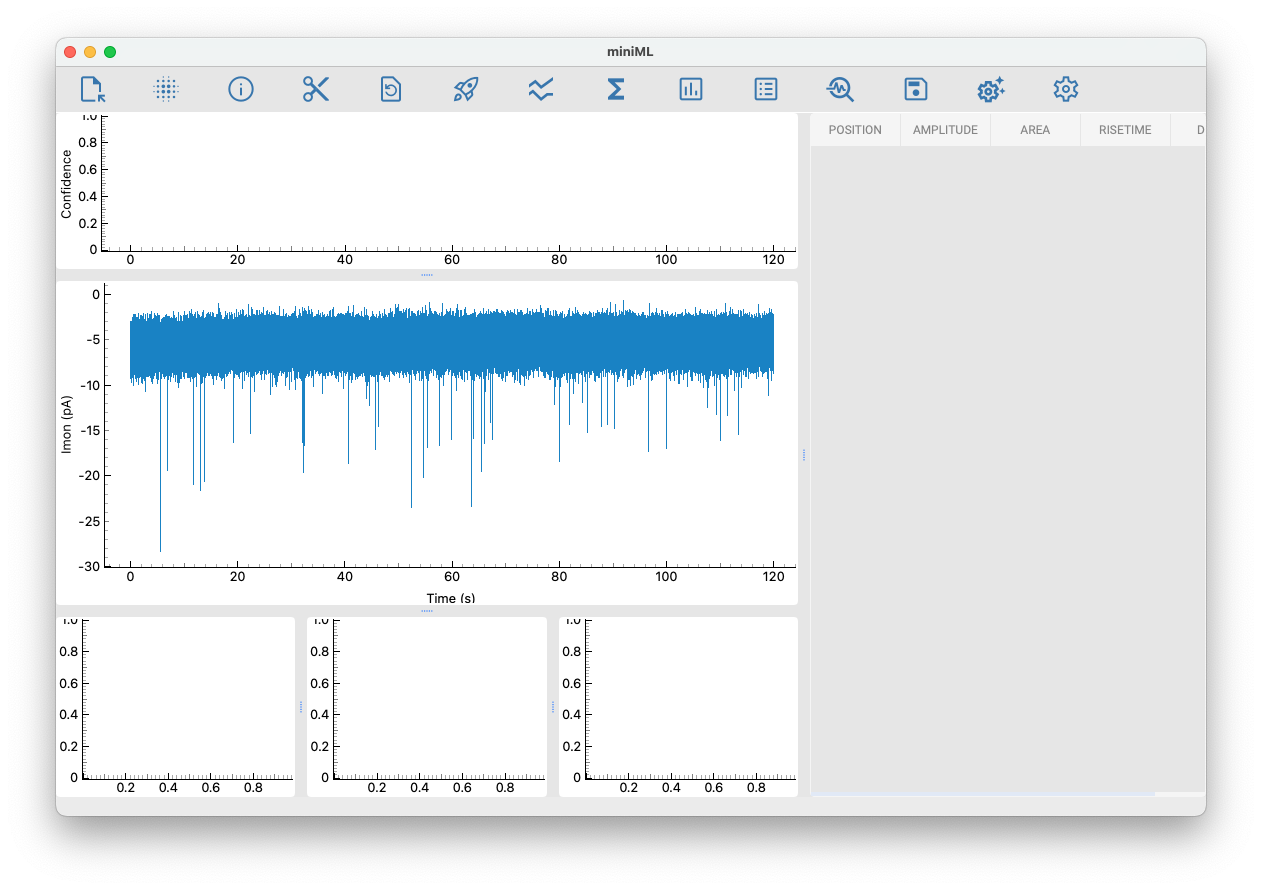Maximize miniML window with green button
This screenshot has height=890, width=1262.
tap(110, 52)
